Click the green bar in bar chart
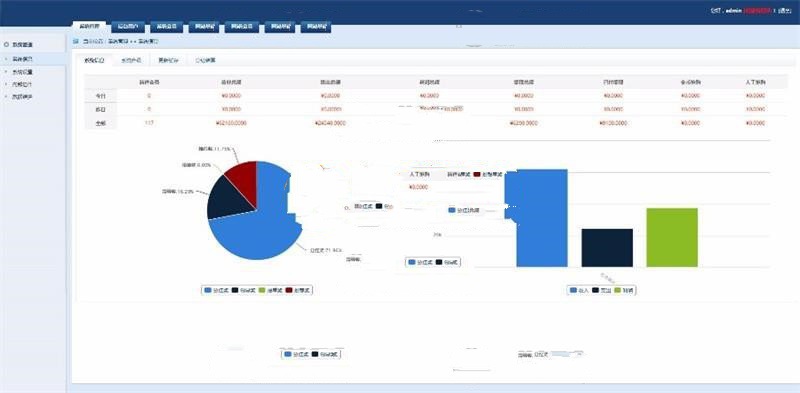 [672, 237]
